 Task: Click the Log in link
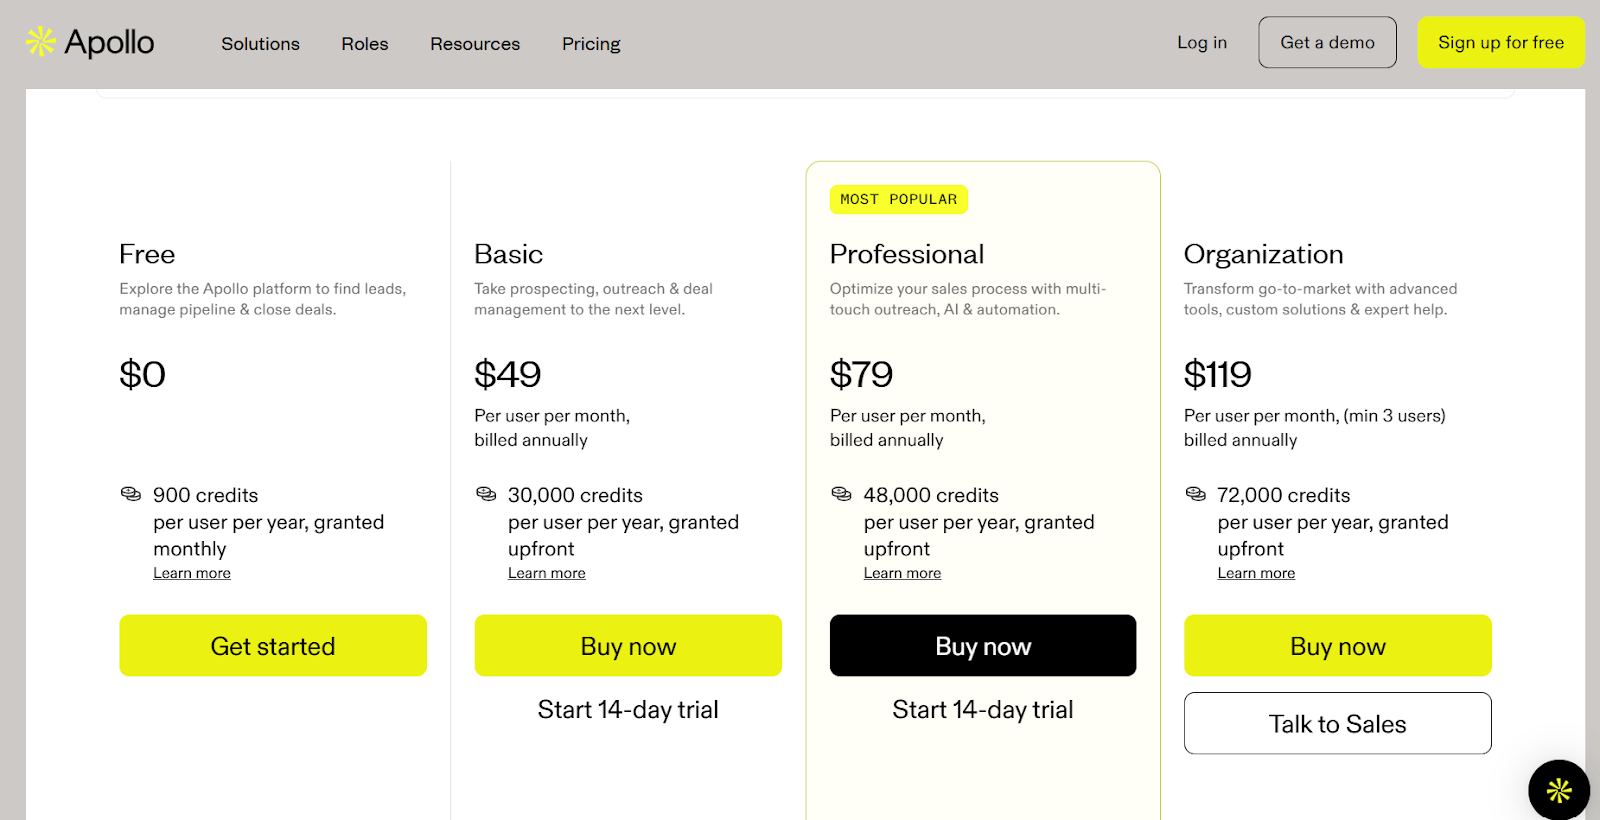click(1202, 42)
